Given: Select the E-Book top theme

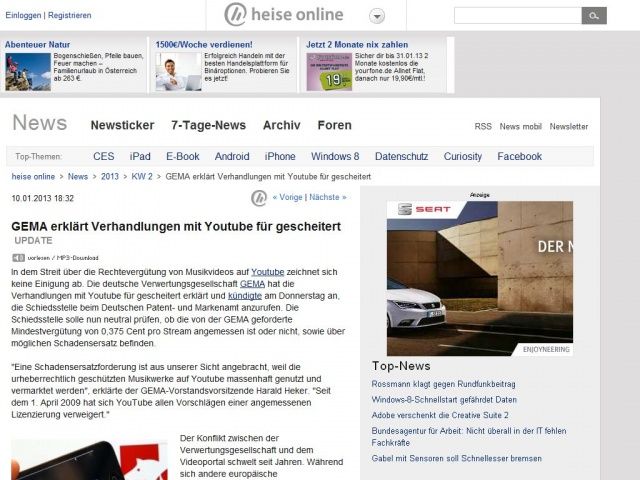Looking at the screenshot, I should point(182,156).
